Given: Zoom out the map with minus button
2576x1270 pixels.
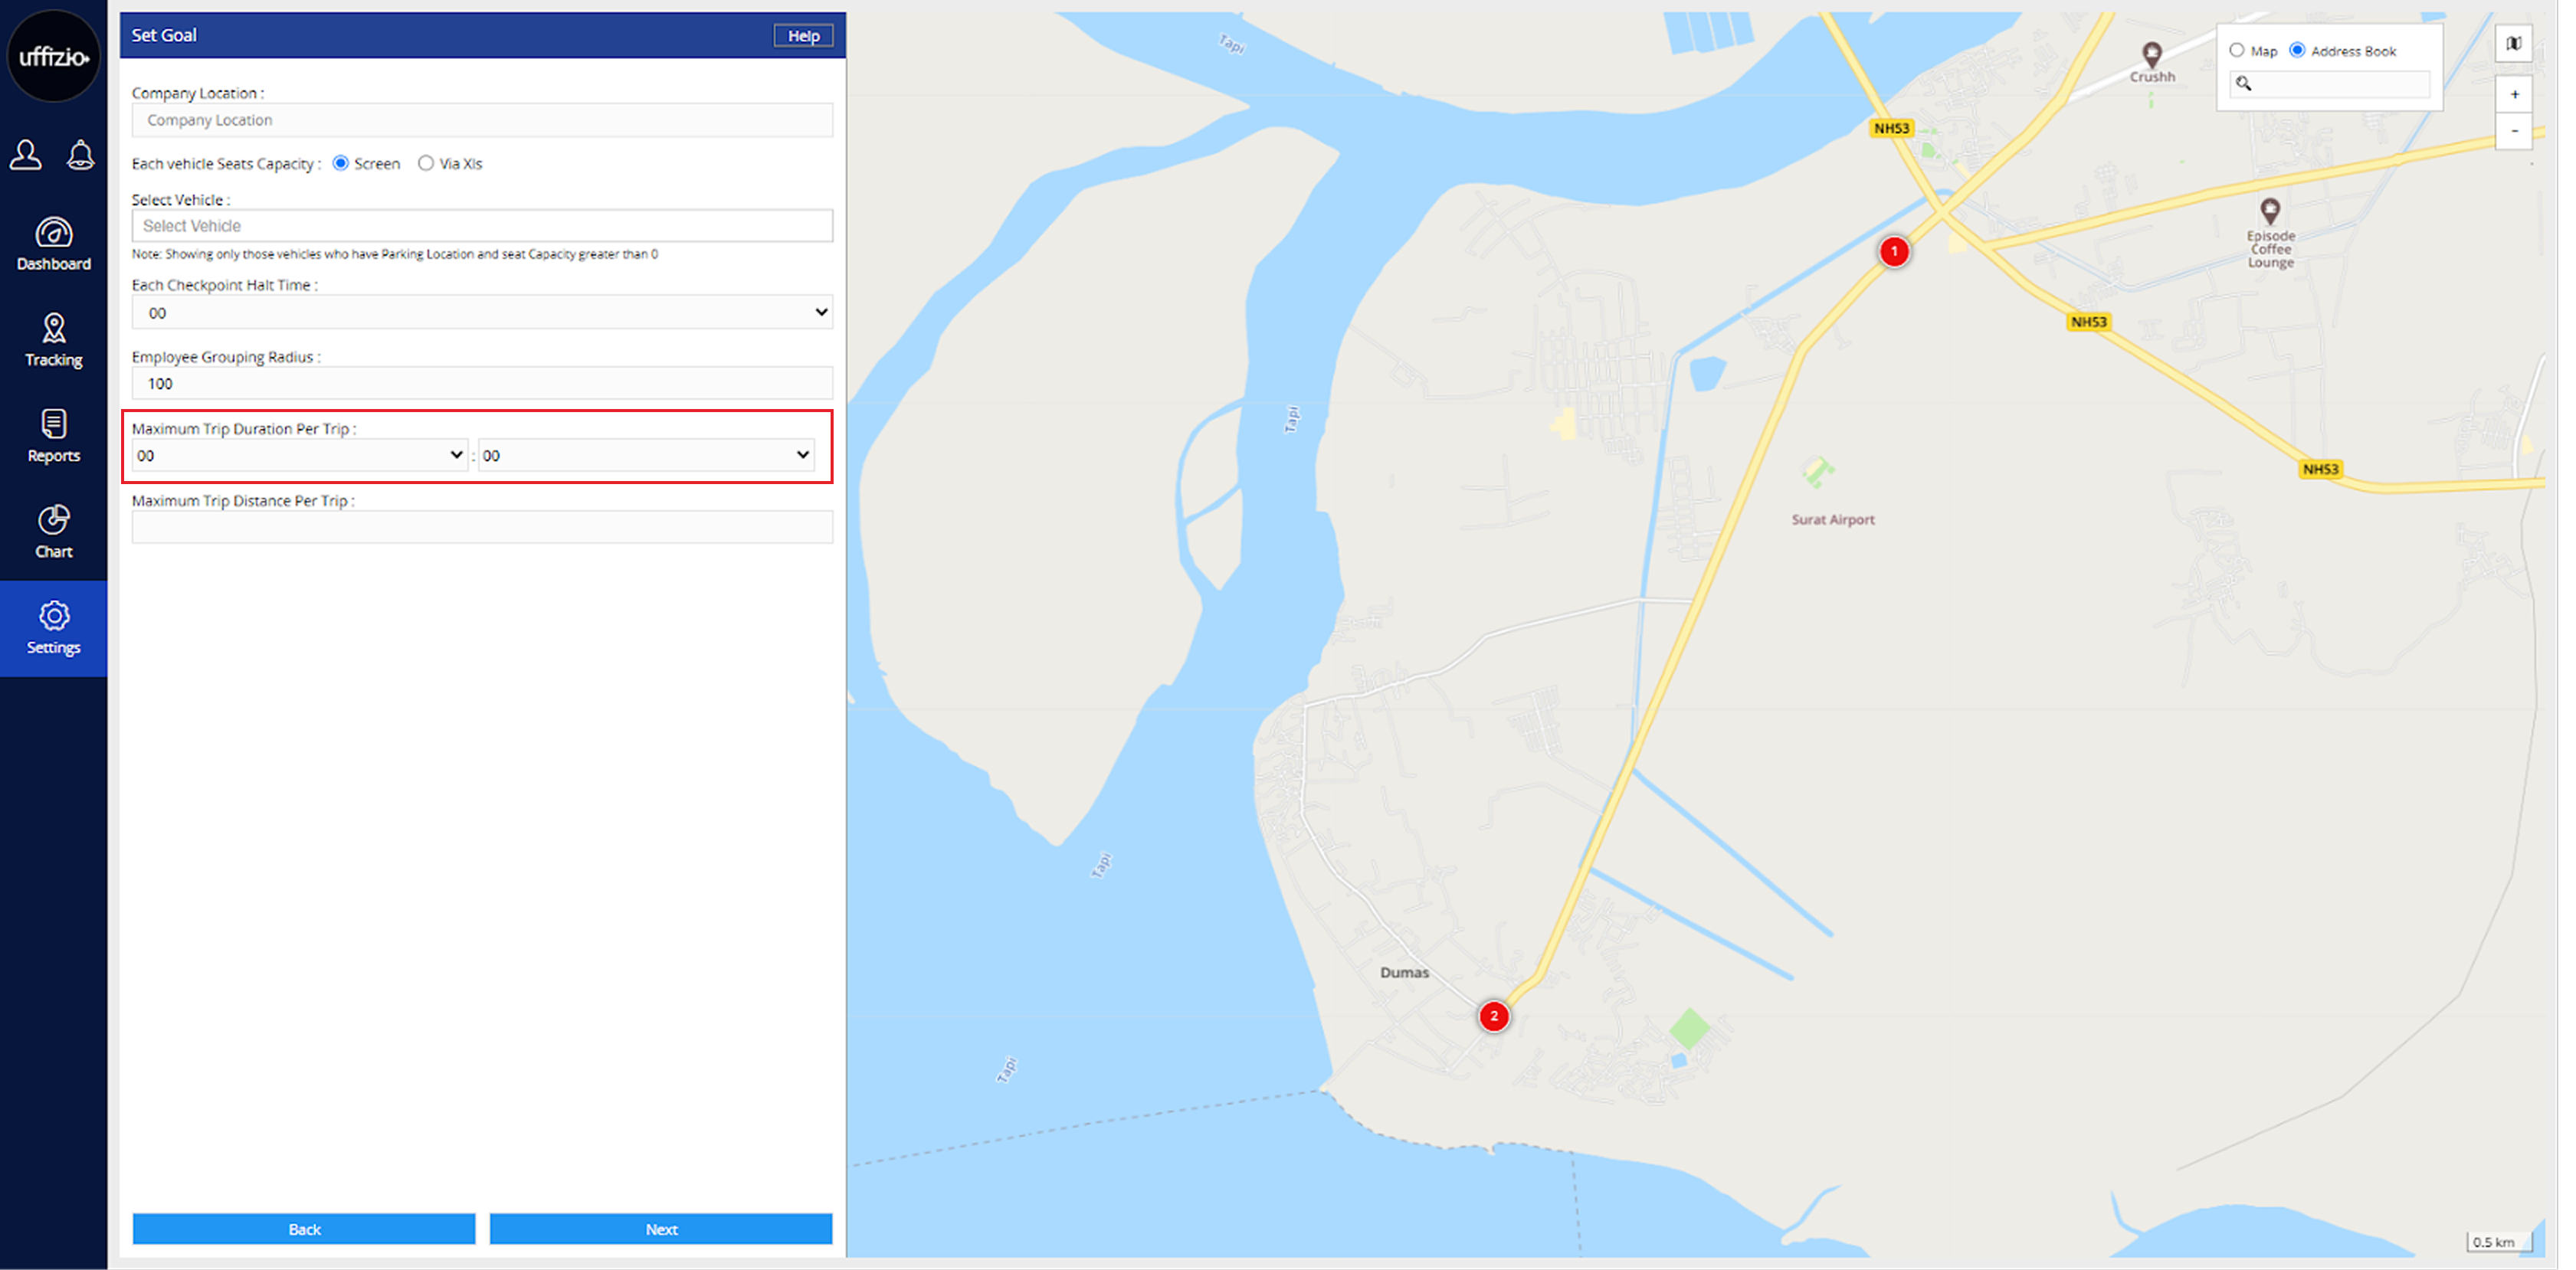Looking at the screenshot, I should click(x=2513, y=131).
